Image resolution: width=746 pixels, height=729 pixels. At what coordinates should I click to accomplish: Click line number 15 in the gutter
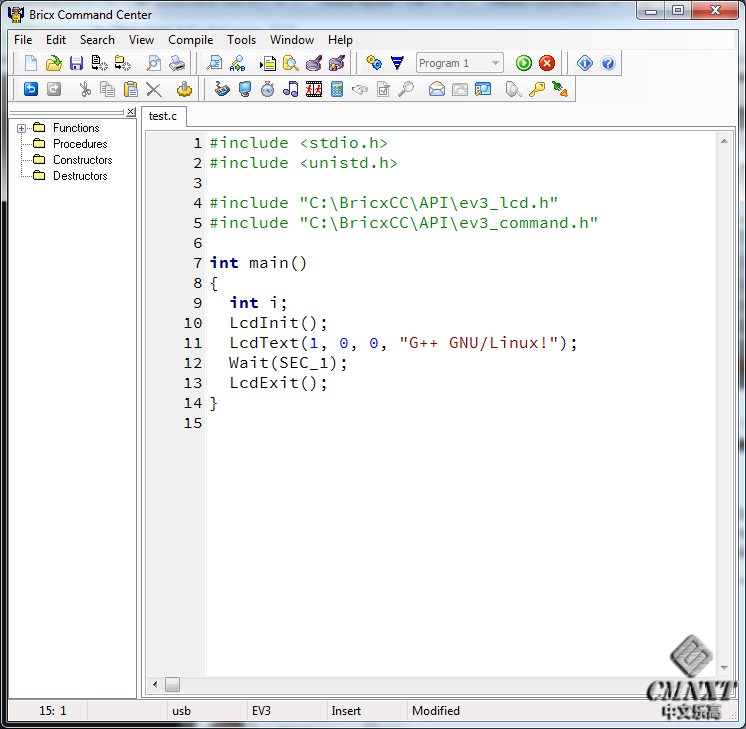click(x=193, y=423)
